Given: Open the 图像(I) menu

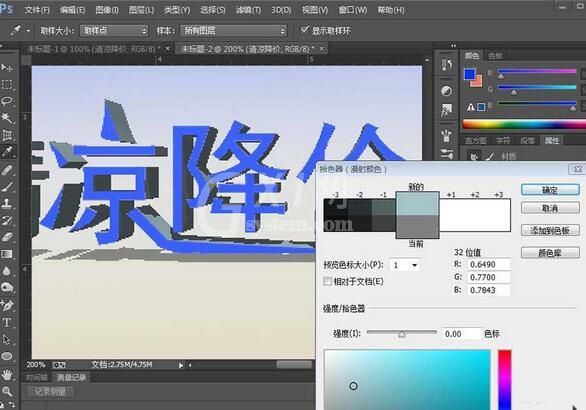Looking at the screenshot, I should 107,10.
